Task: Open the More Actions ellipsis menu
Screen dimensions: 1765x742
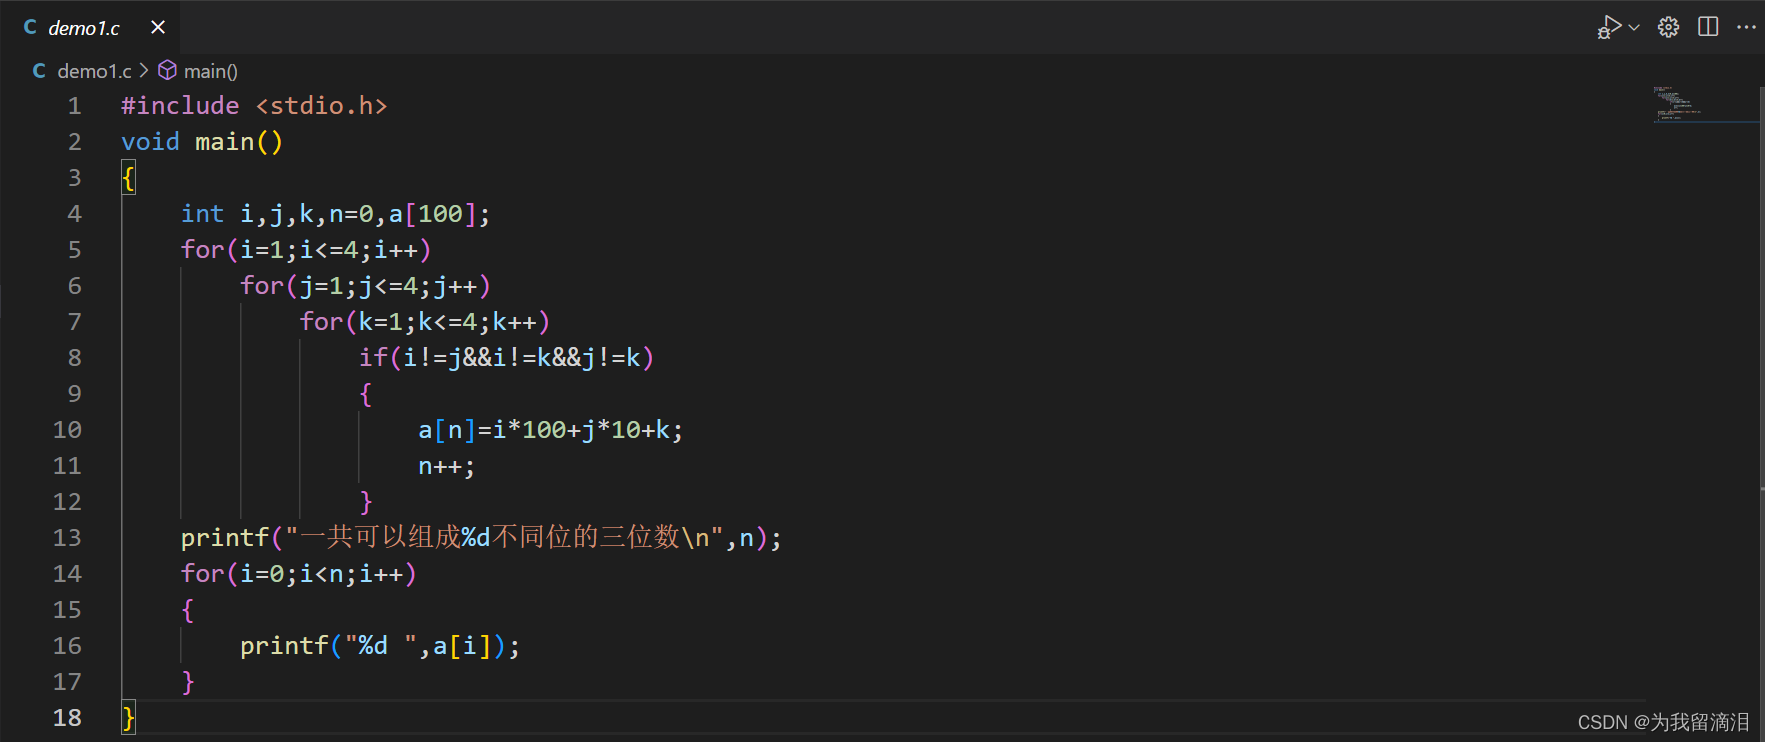Action: click(1746, 27)
